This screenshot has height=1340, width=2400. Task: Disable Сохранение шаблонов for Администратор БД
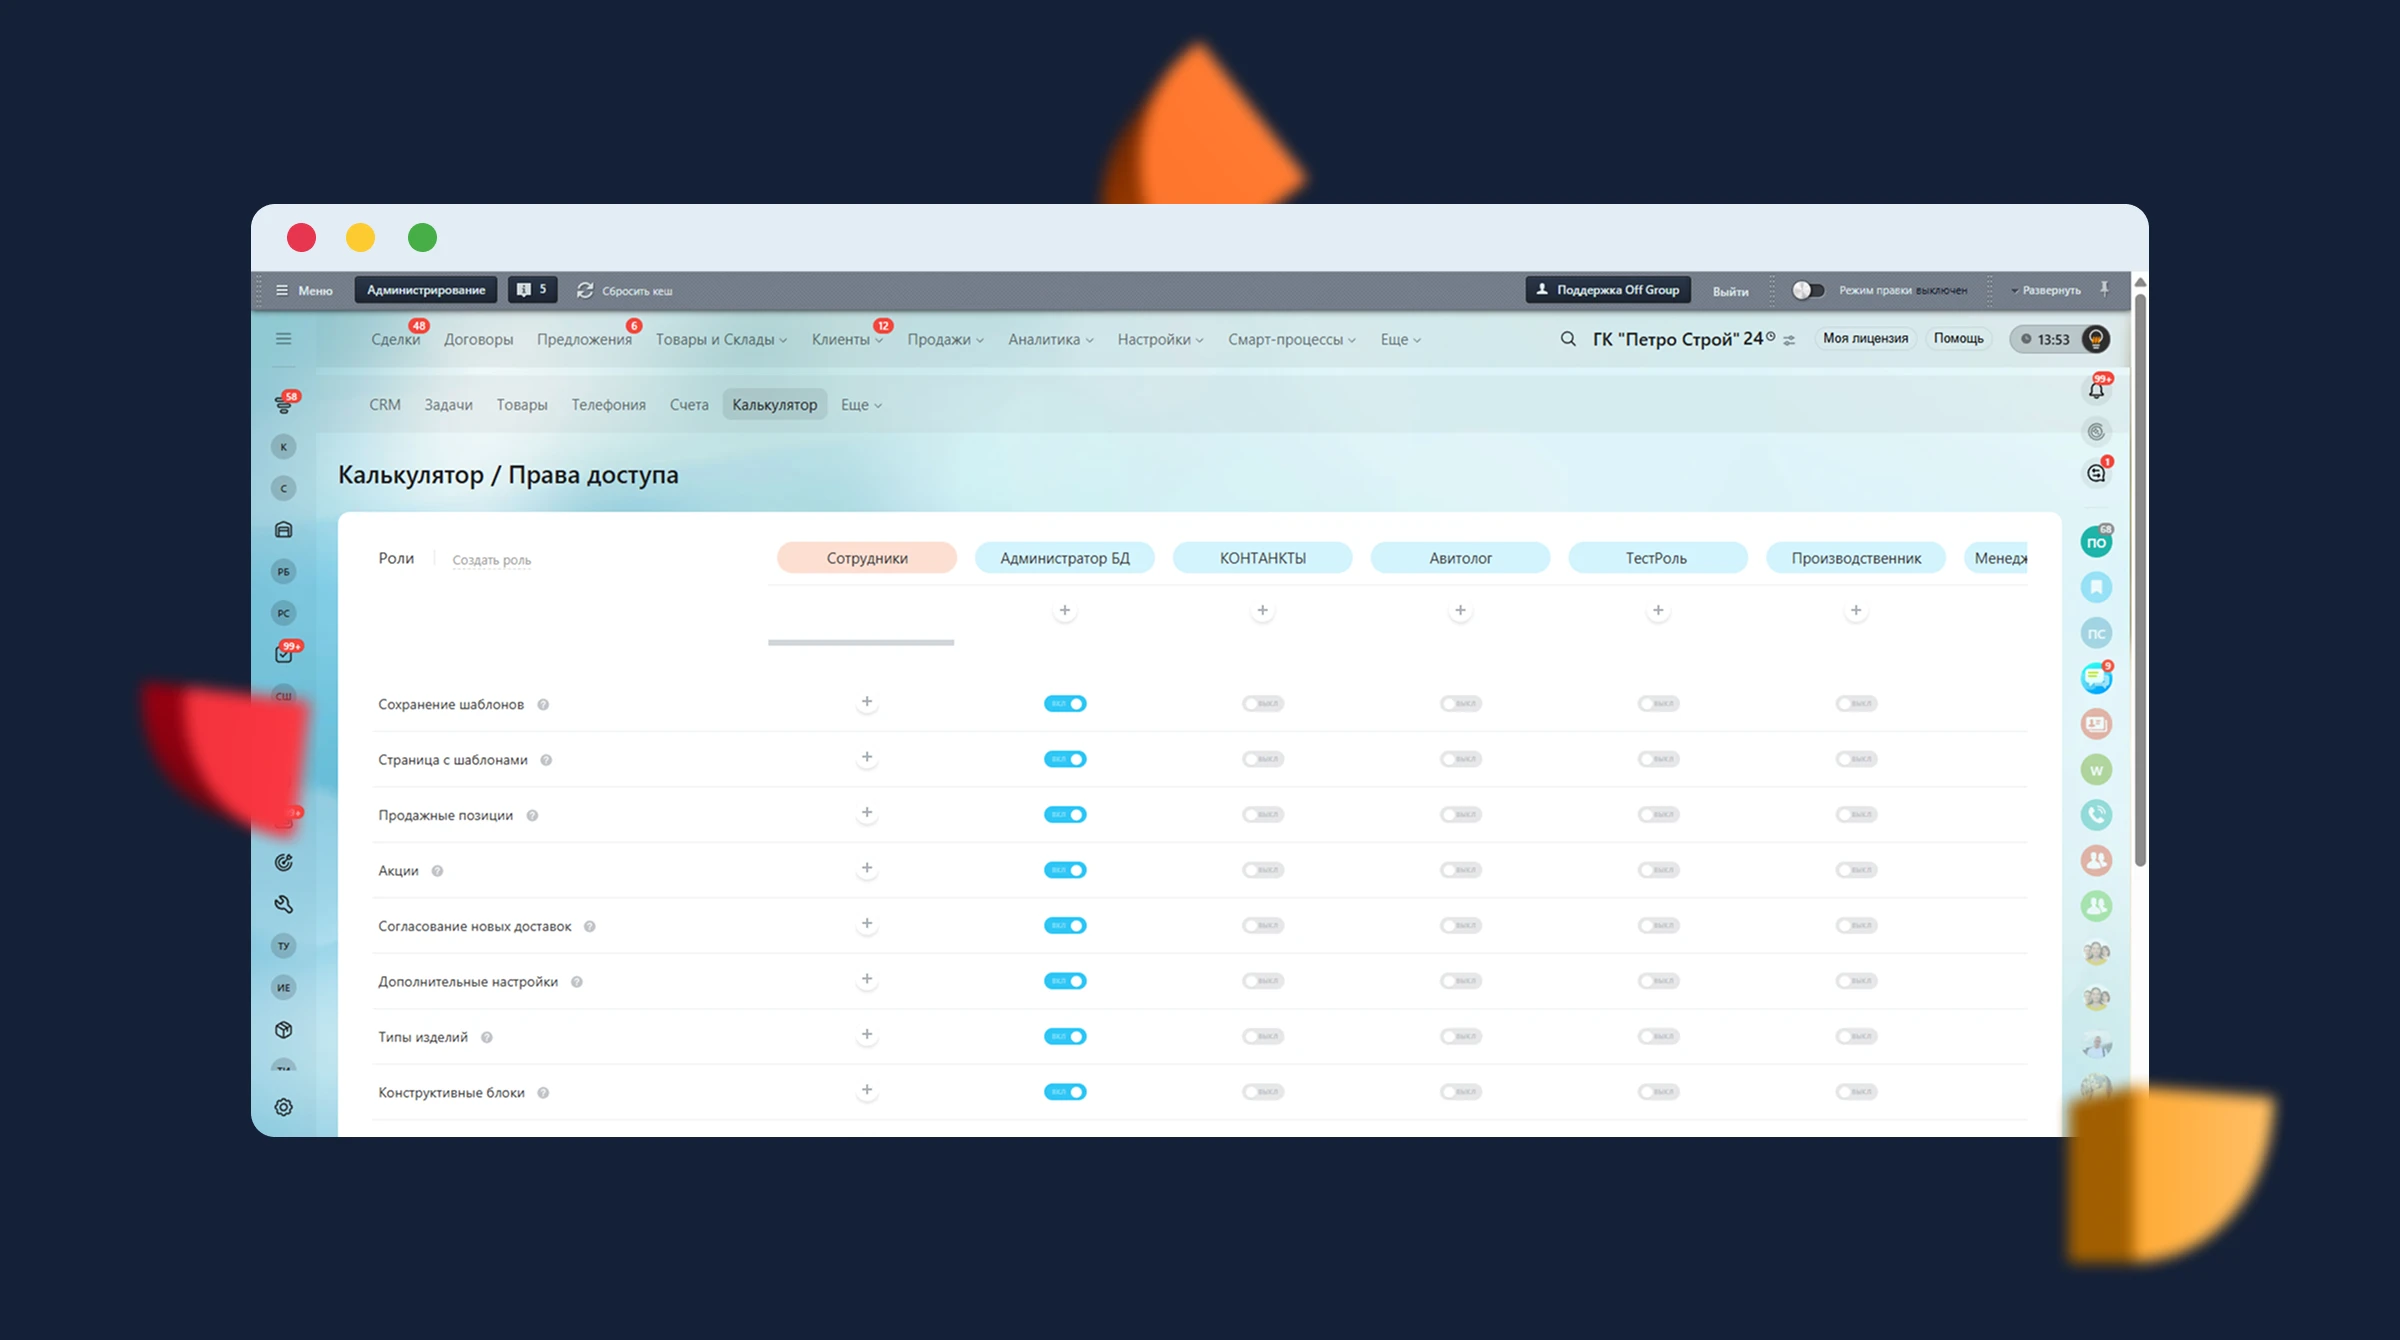[1064, 704]
